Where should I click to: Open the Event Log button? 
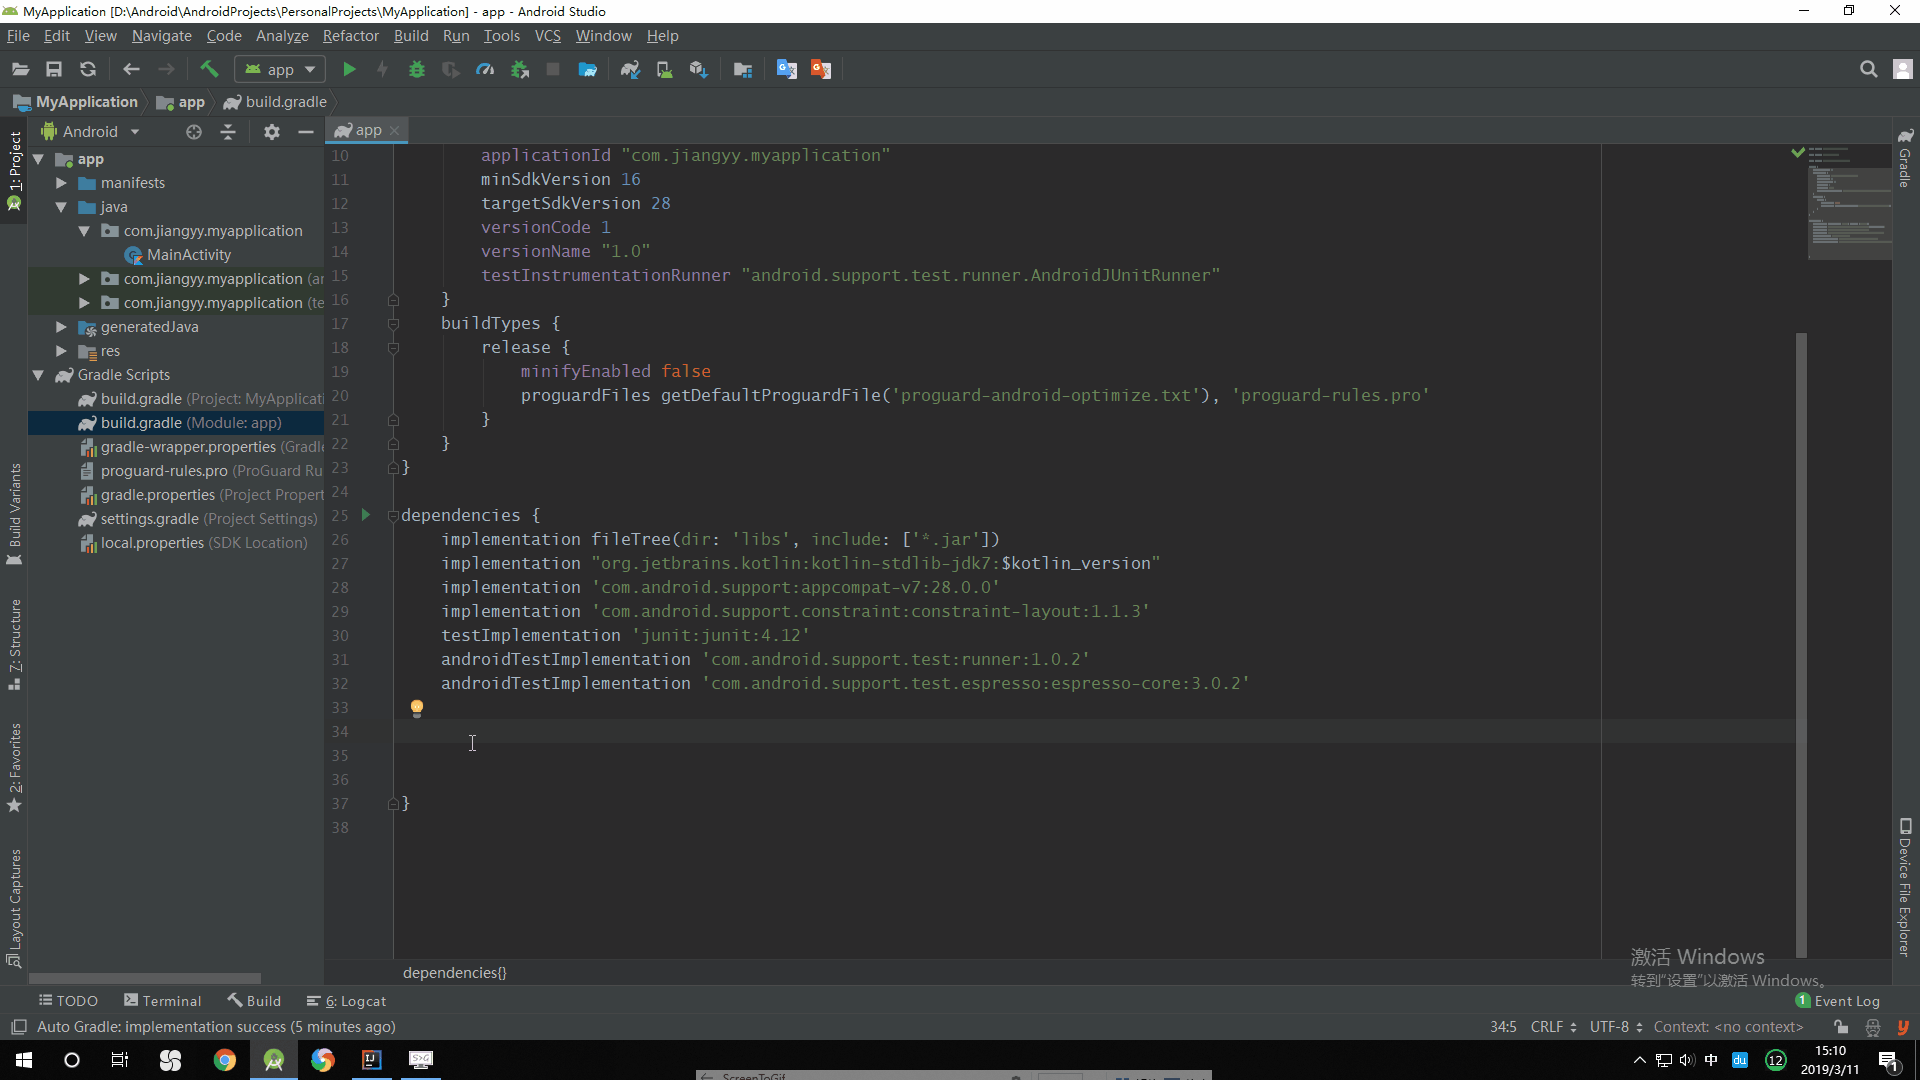point(1838,1001)
